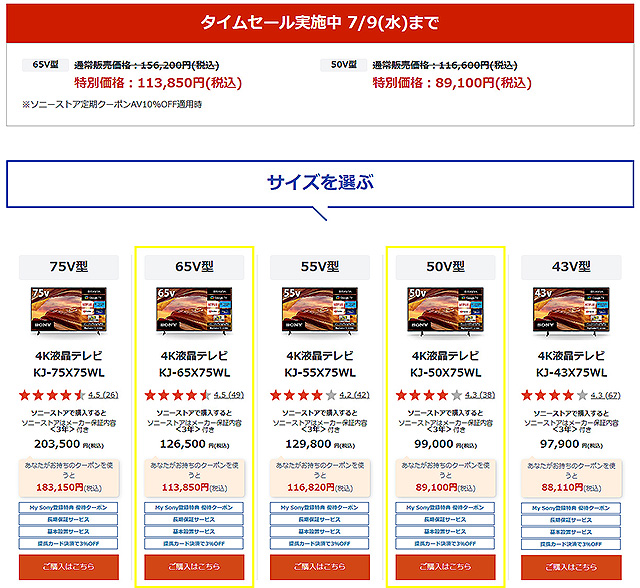Click ご購入はこちら button for KJ-50X75WL
Screen dimensions: 640x588
445,567
